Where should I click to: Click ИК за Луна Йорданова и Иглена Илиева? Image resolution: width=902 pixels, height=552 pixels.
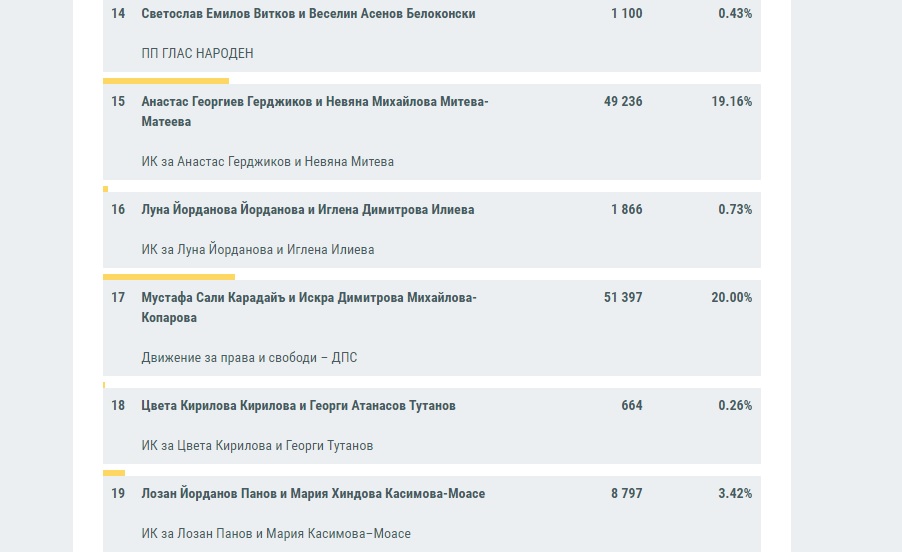click(x=258, y=250)
